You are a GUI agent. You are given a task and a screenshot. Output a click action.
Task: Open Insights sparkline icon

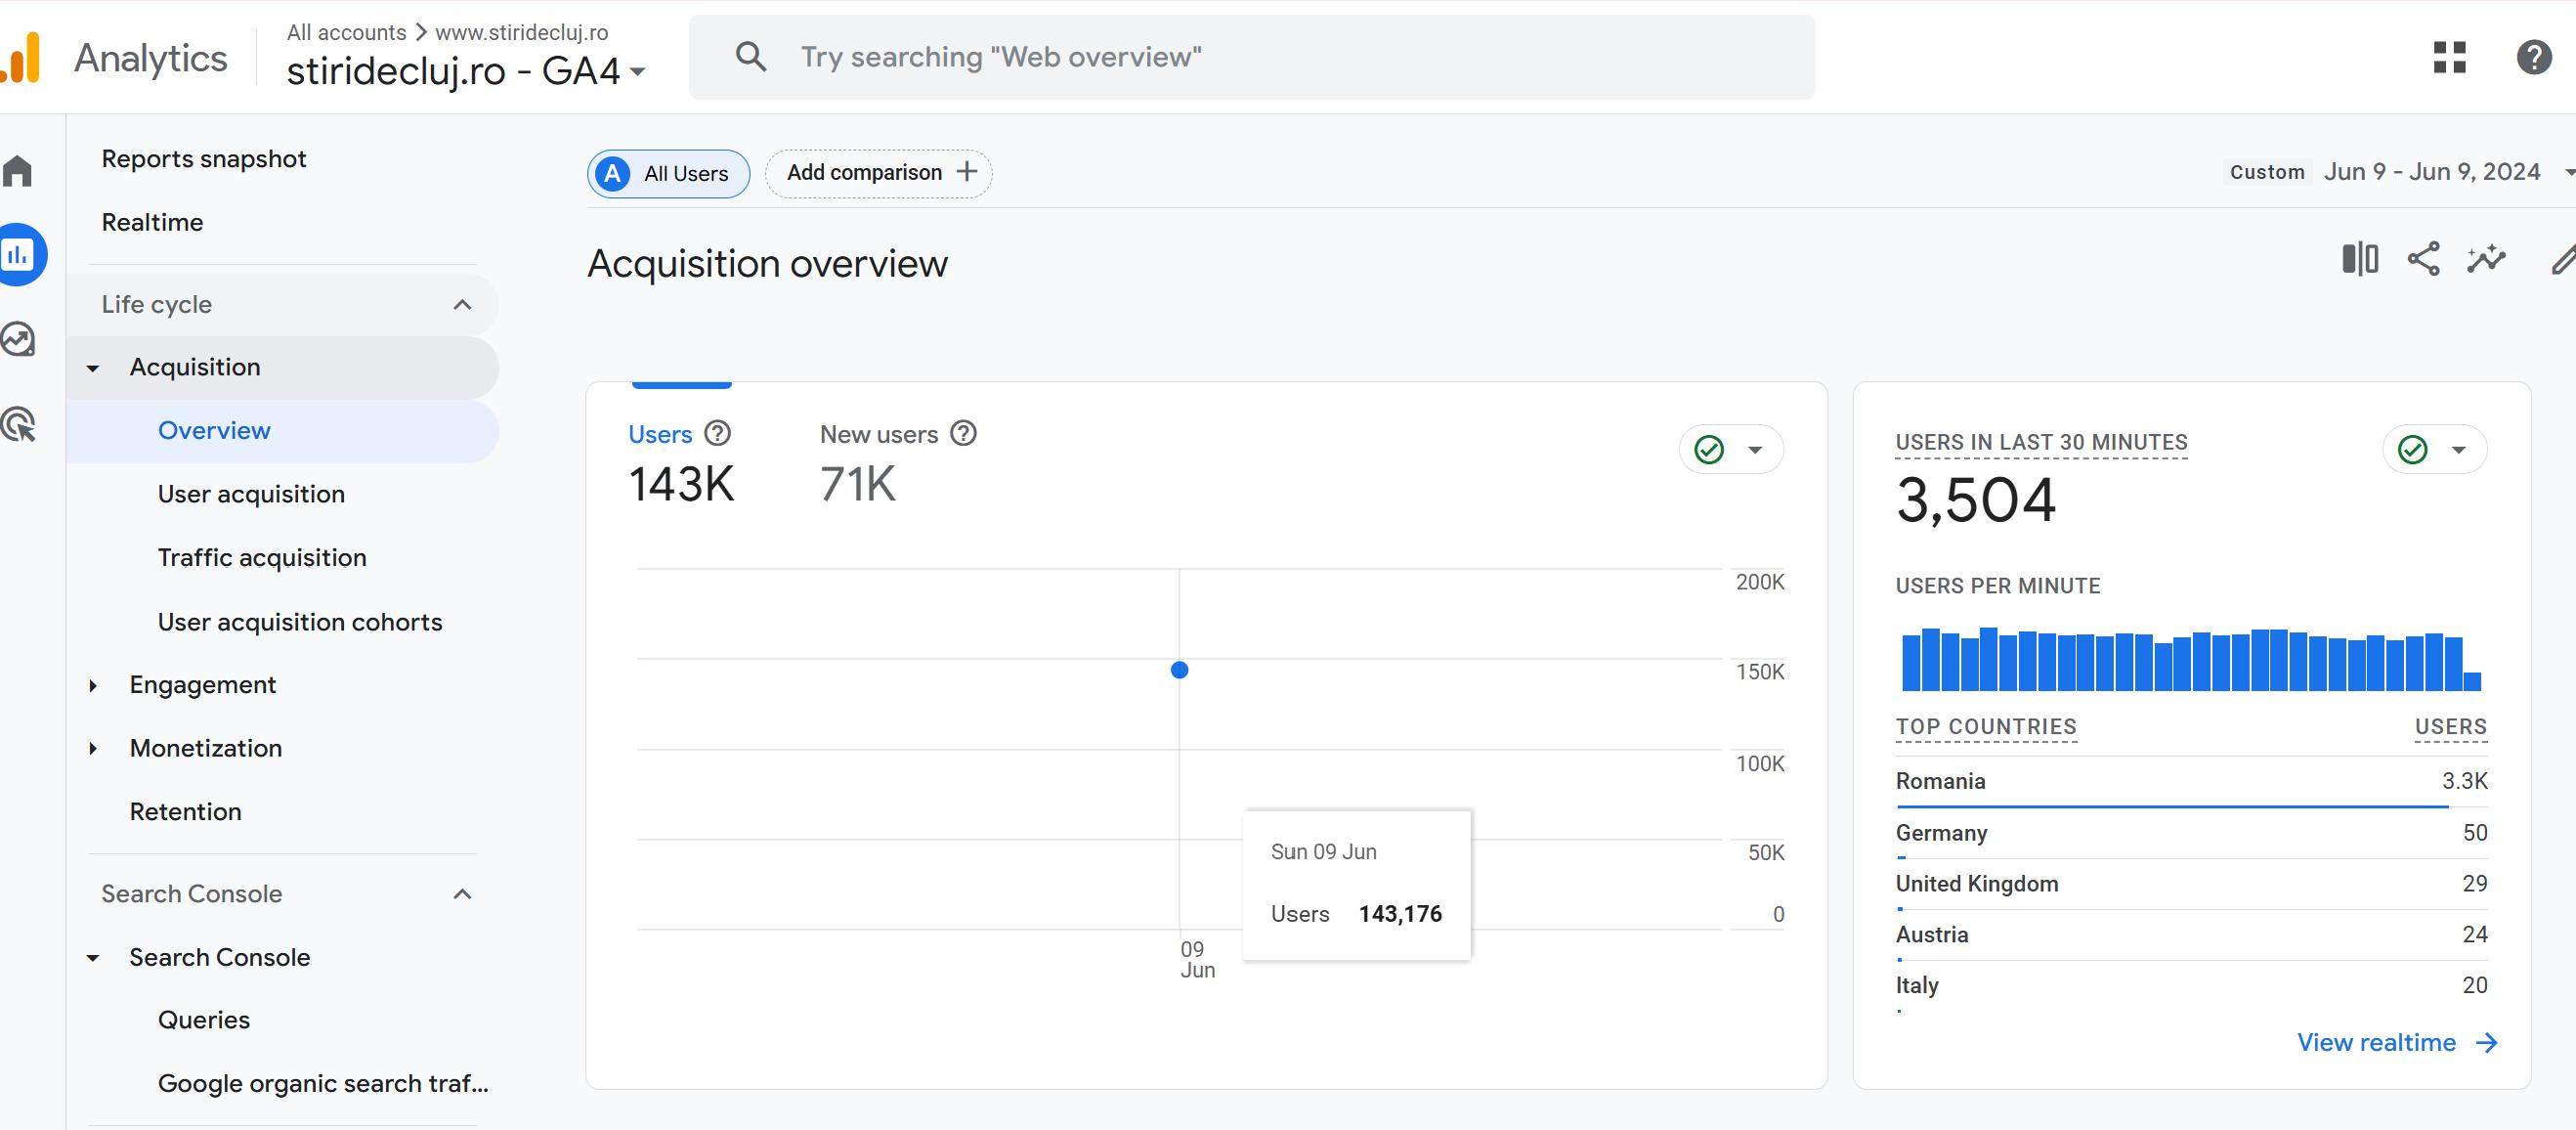click(x=2485, y=259)
